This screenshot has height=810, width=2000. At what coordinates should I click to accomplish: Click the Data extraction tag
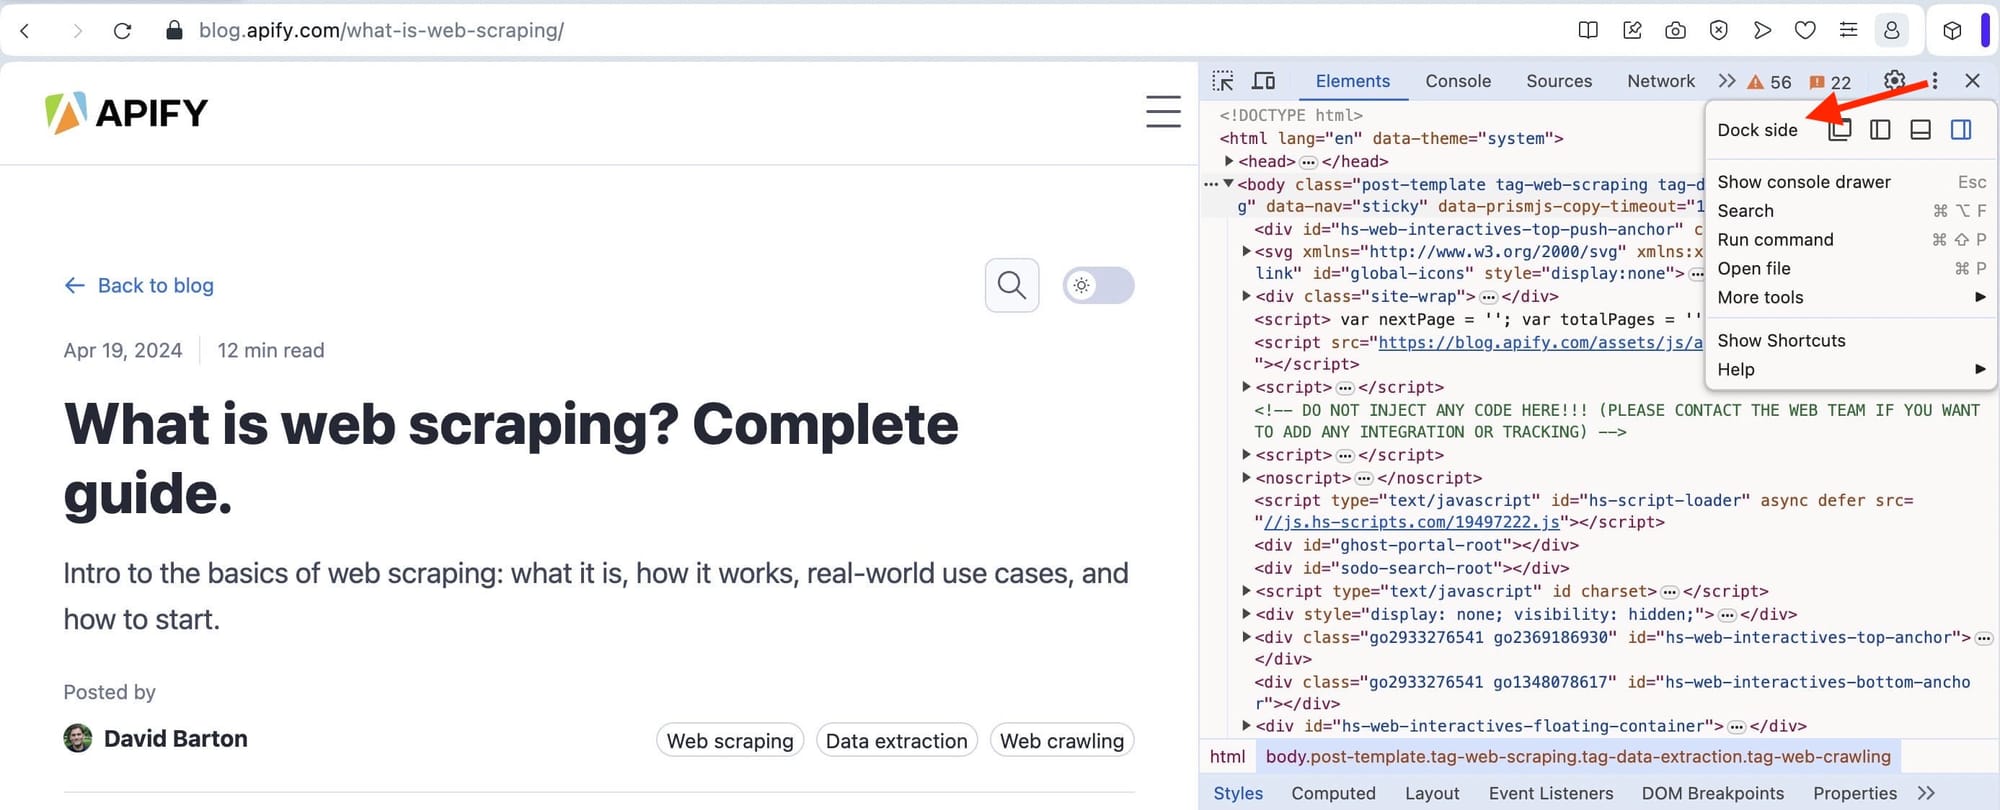(897, 741)
